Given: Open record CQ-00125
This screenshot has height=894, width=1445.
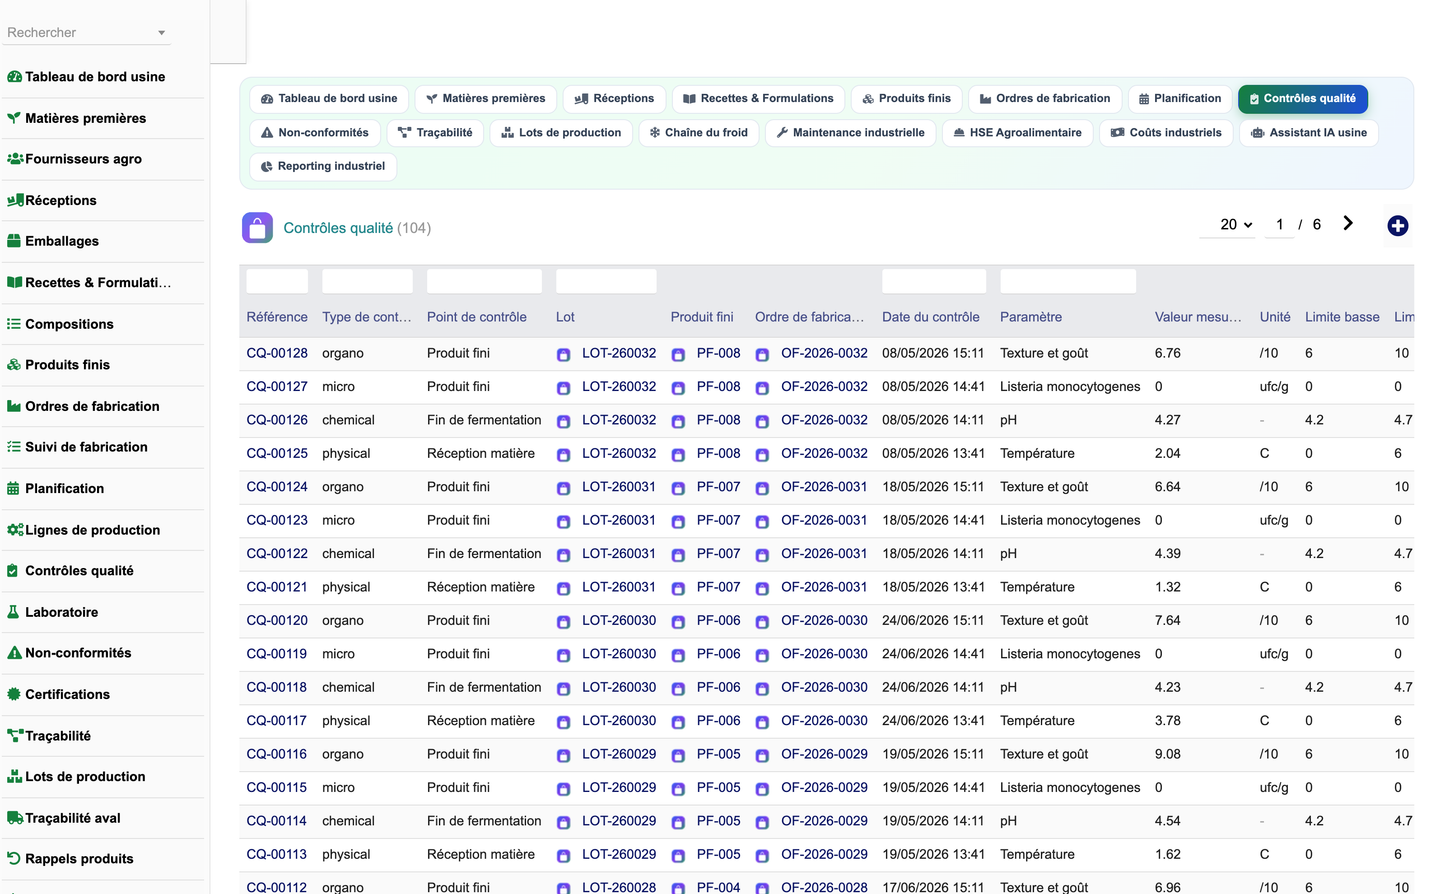Looking at the screenshot, I should (x=277, y=453).
